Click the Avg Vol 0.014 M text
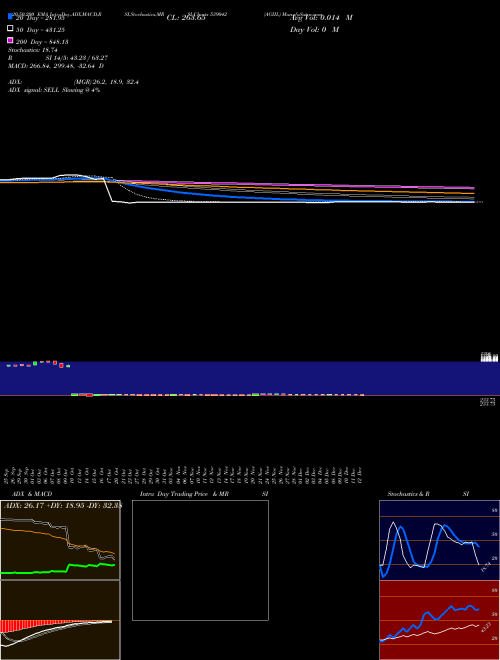This screenshot has height=660, width=500. pyautogui.click(x=321, y=18)
